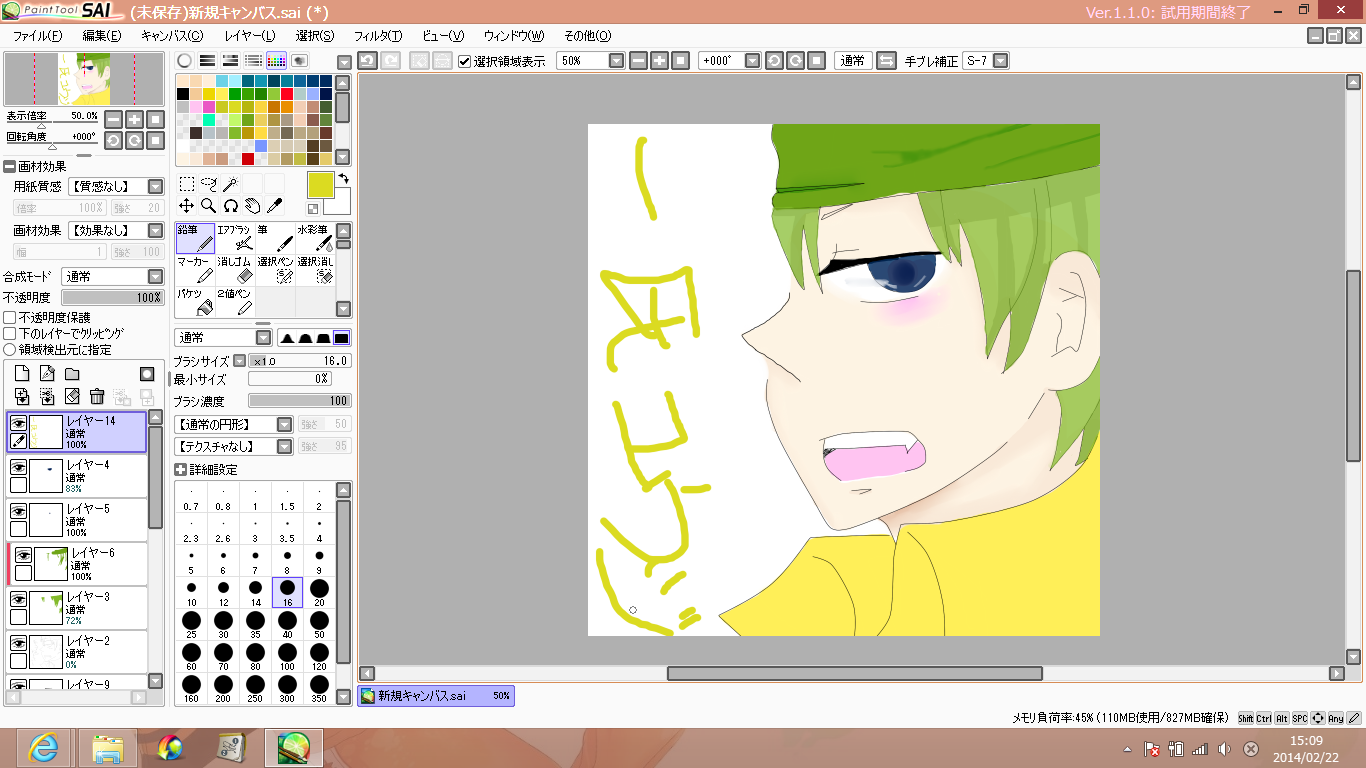Select the hand pan tool
The width and height of the screenshot is (1366, 768).
(x=252, y=206)
